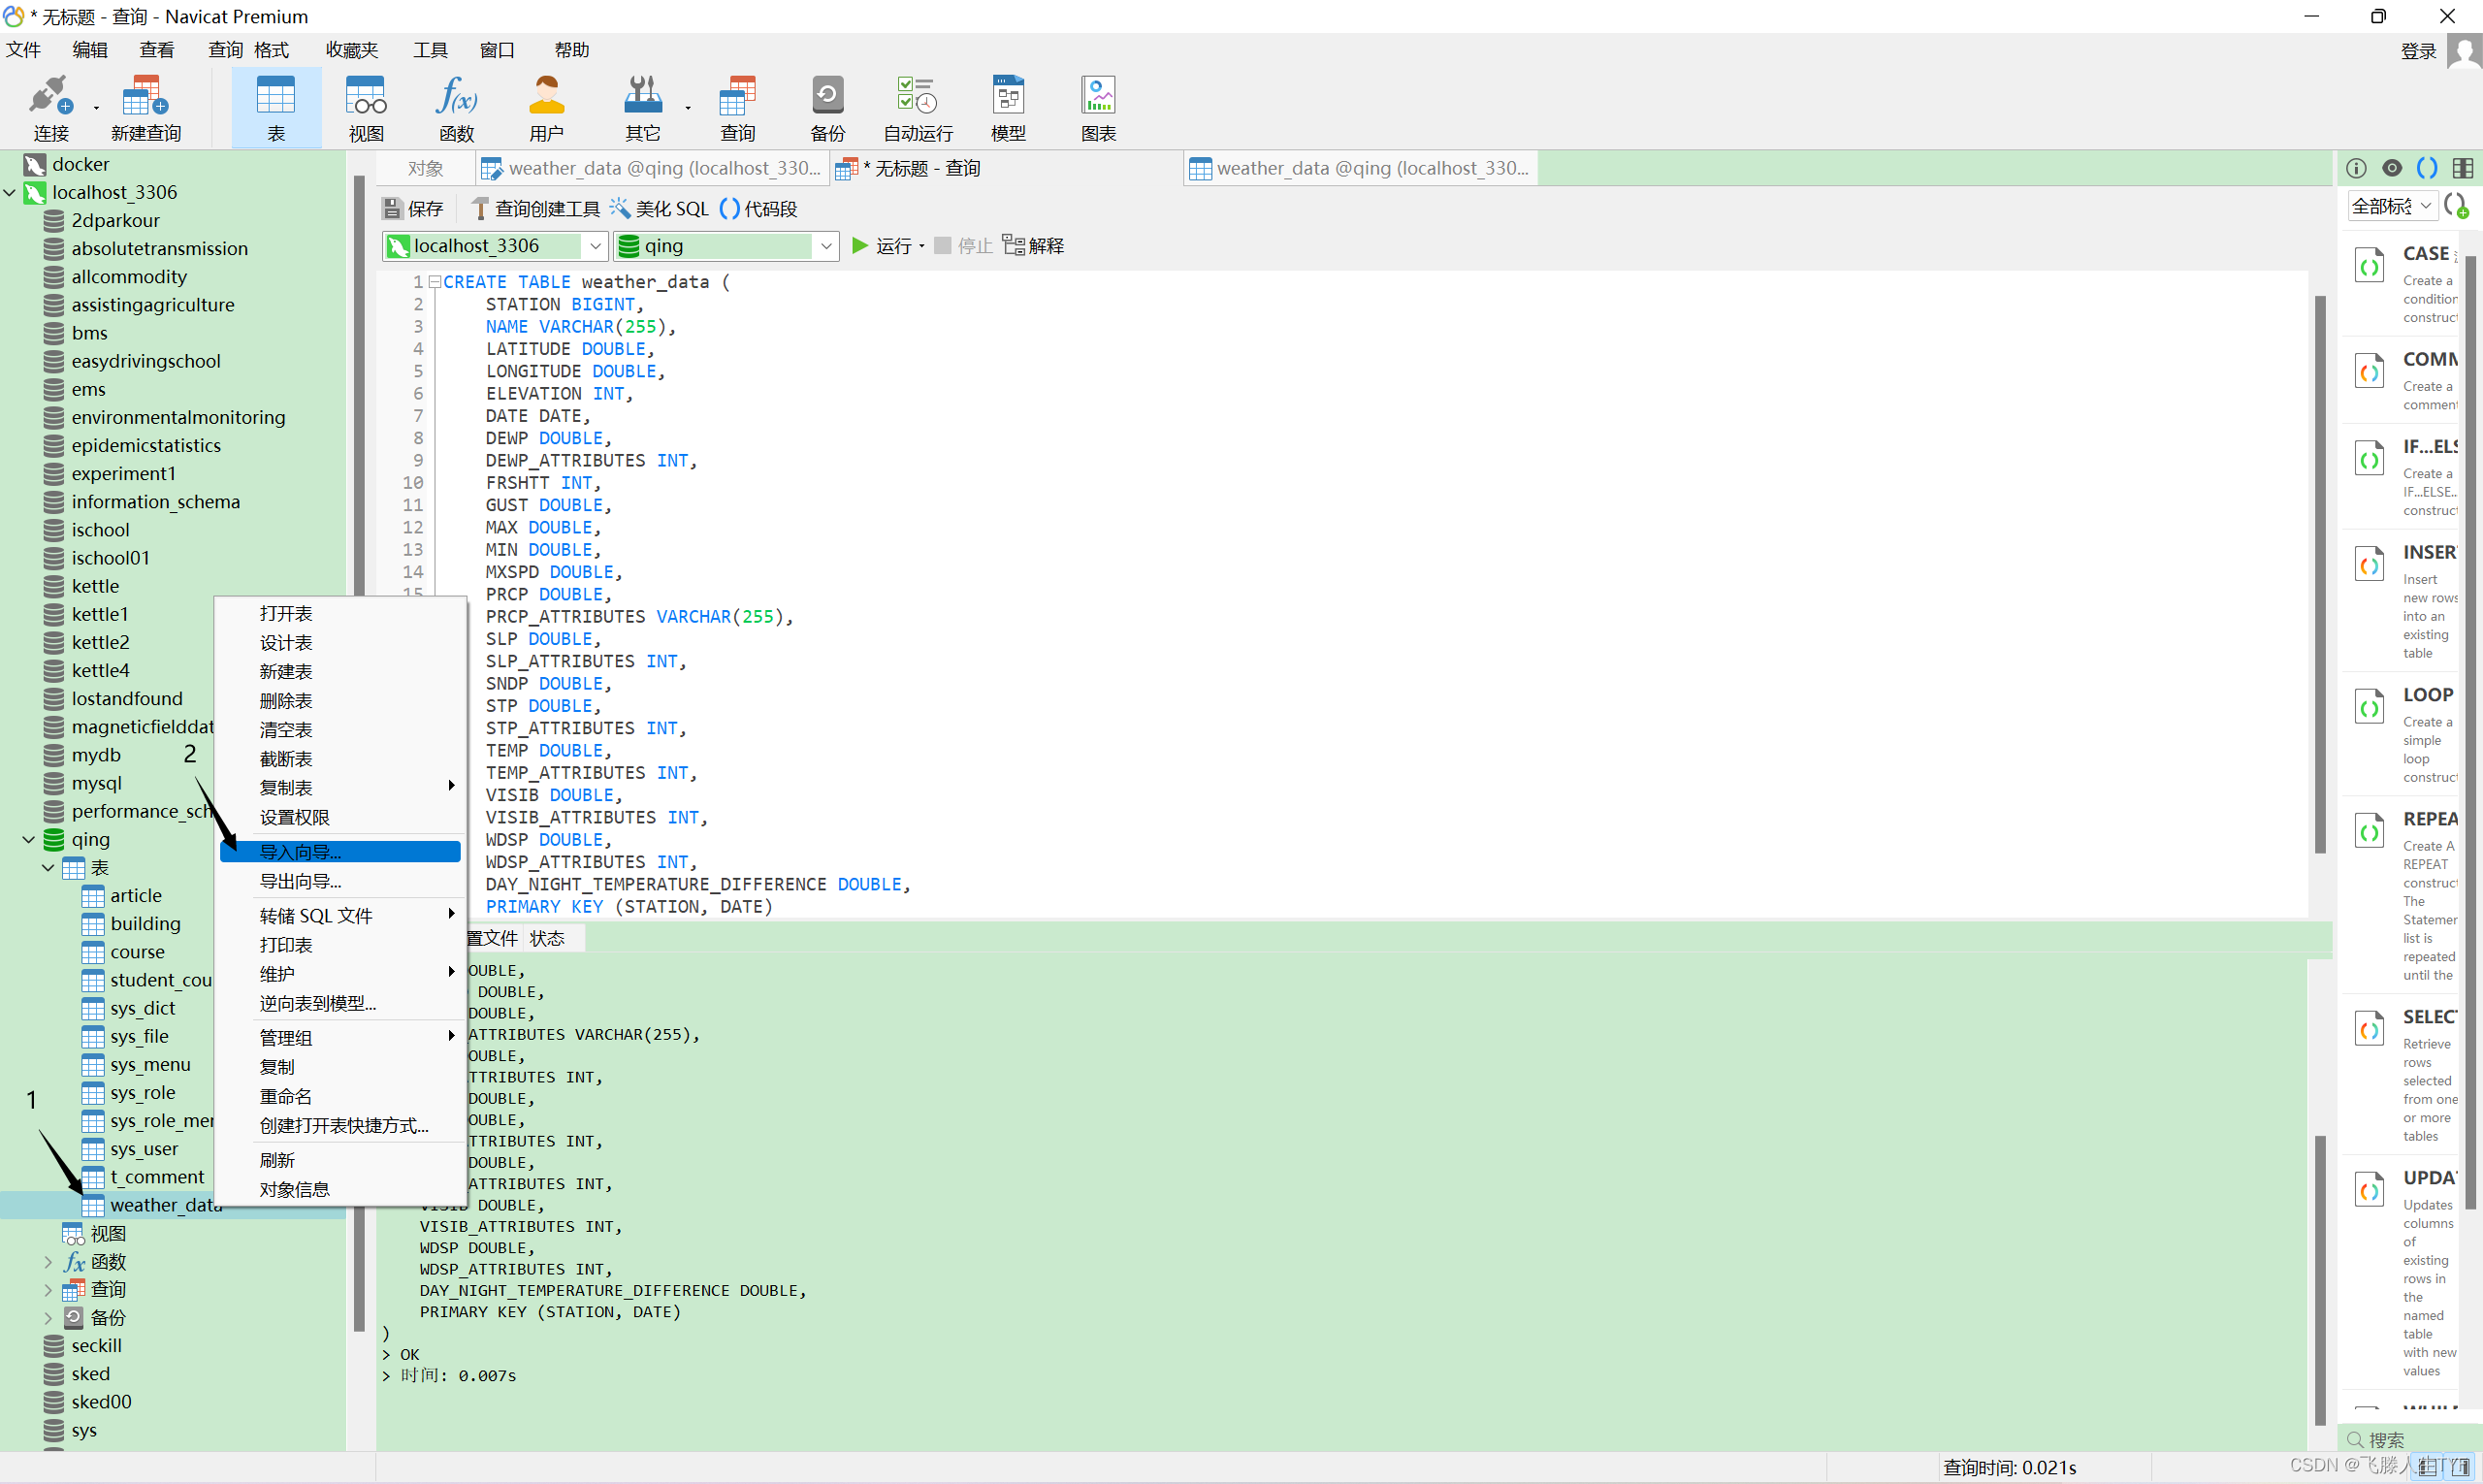Click the 运行 (Run) button
Image resolution: width=2483 pixels, height=1484 pixels.
882,246
